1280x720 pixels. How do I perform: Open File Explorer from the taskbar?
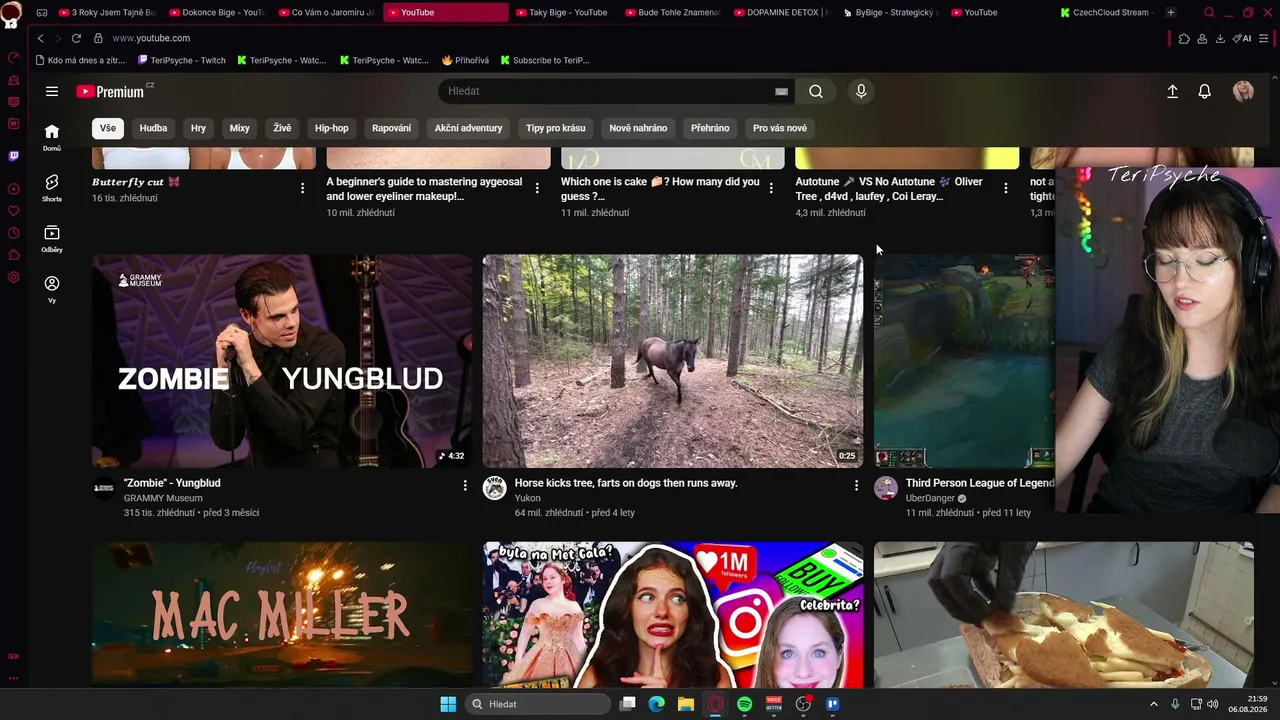(685, 704)
